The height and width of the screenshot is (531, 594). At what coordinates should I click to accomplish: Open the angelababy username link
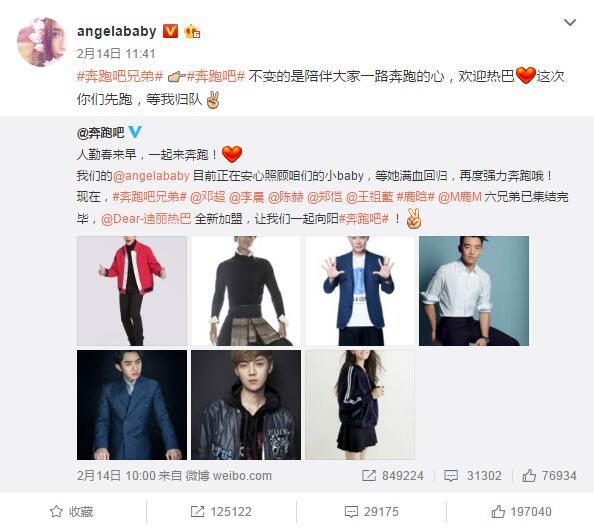point(117,31)
